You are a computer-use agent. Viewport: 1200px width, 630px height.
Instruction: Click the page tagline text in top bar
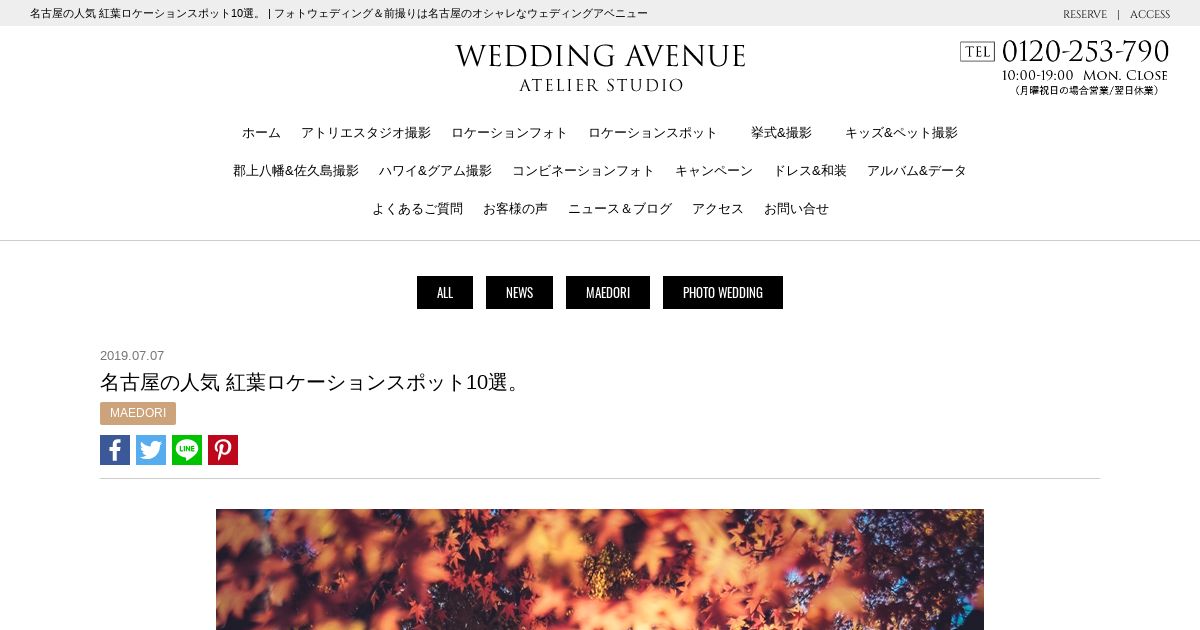[339, 14]
